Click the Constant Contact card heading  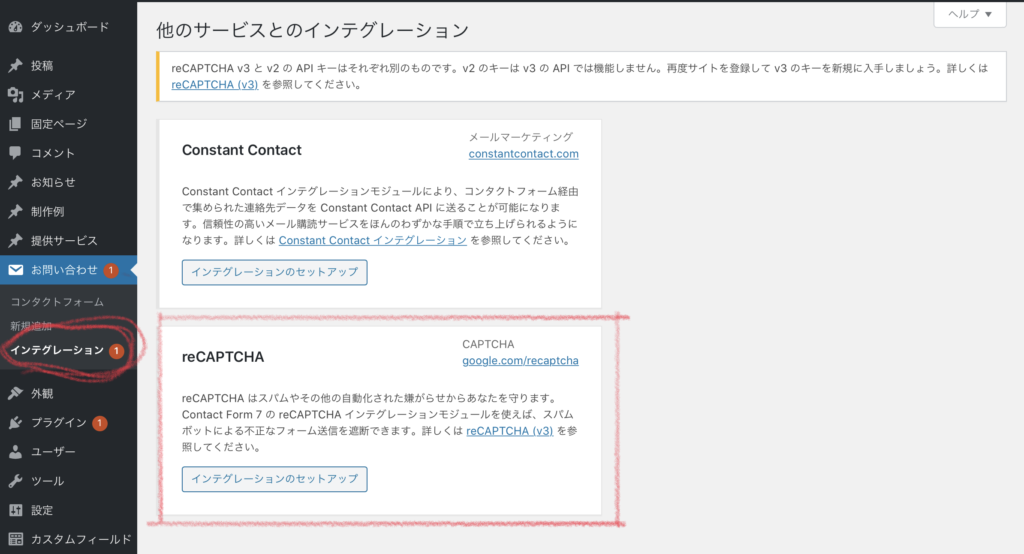(242, 150)
